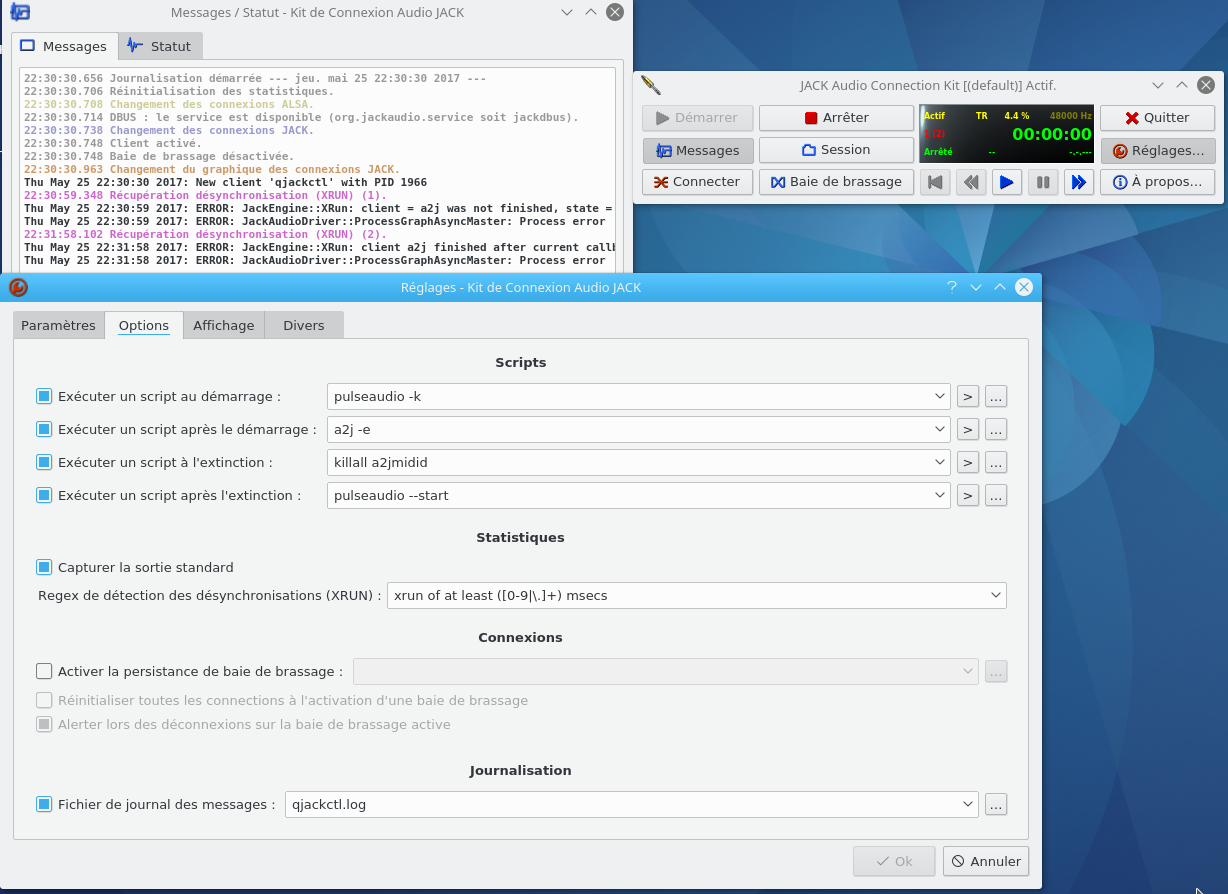Open the Connecter connections window
Screen dimensions: 1228x894
(x=697, y=182)
